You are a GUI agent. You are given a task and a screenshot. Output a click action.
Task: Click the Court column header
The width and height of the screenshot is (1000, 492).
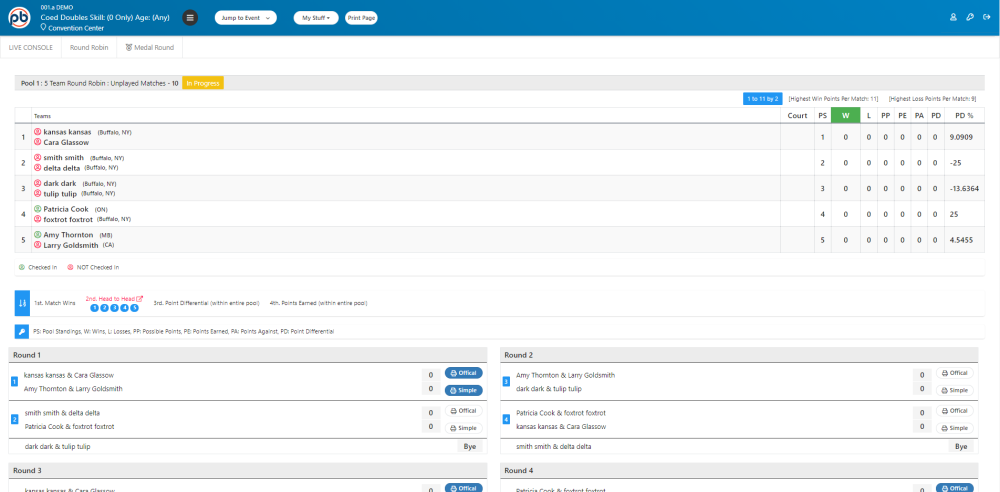click(x=797, y=116)
